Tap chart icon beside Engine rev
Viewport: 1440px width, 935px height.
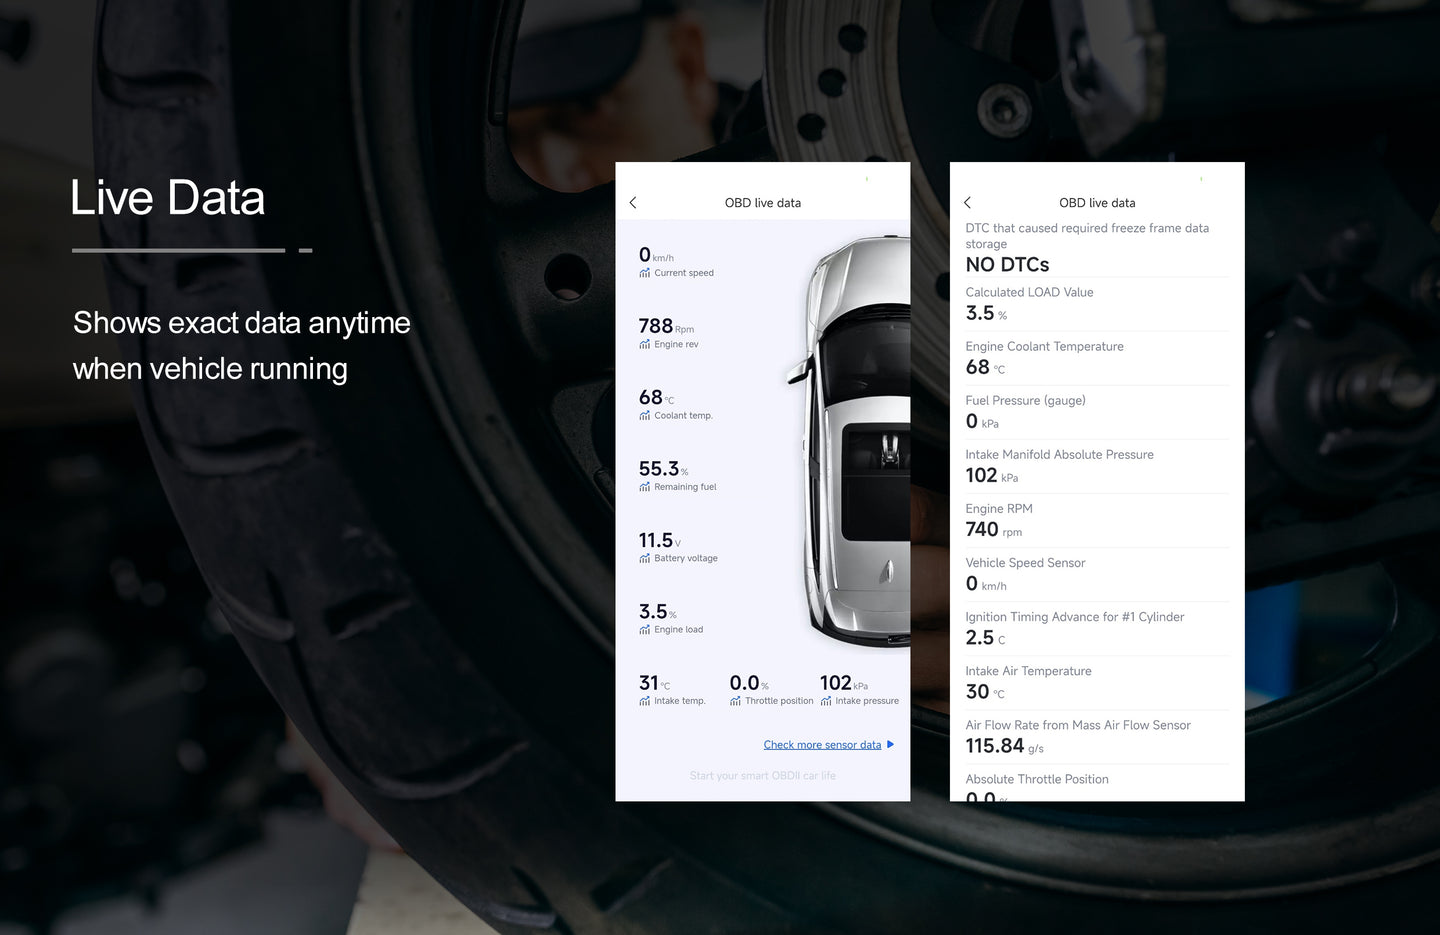coord(645,345)
